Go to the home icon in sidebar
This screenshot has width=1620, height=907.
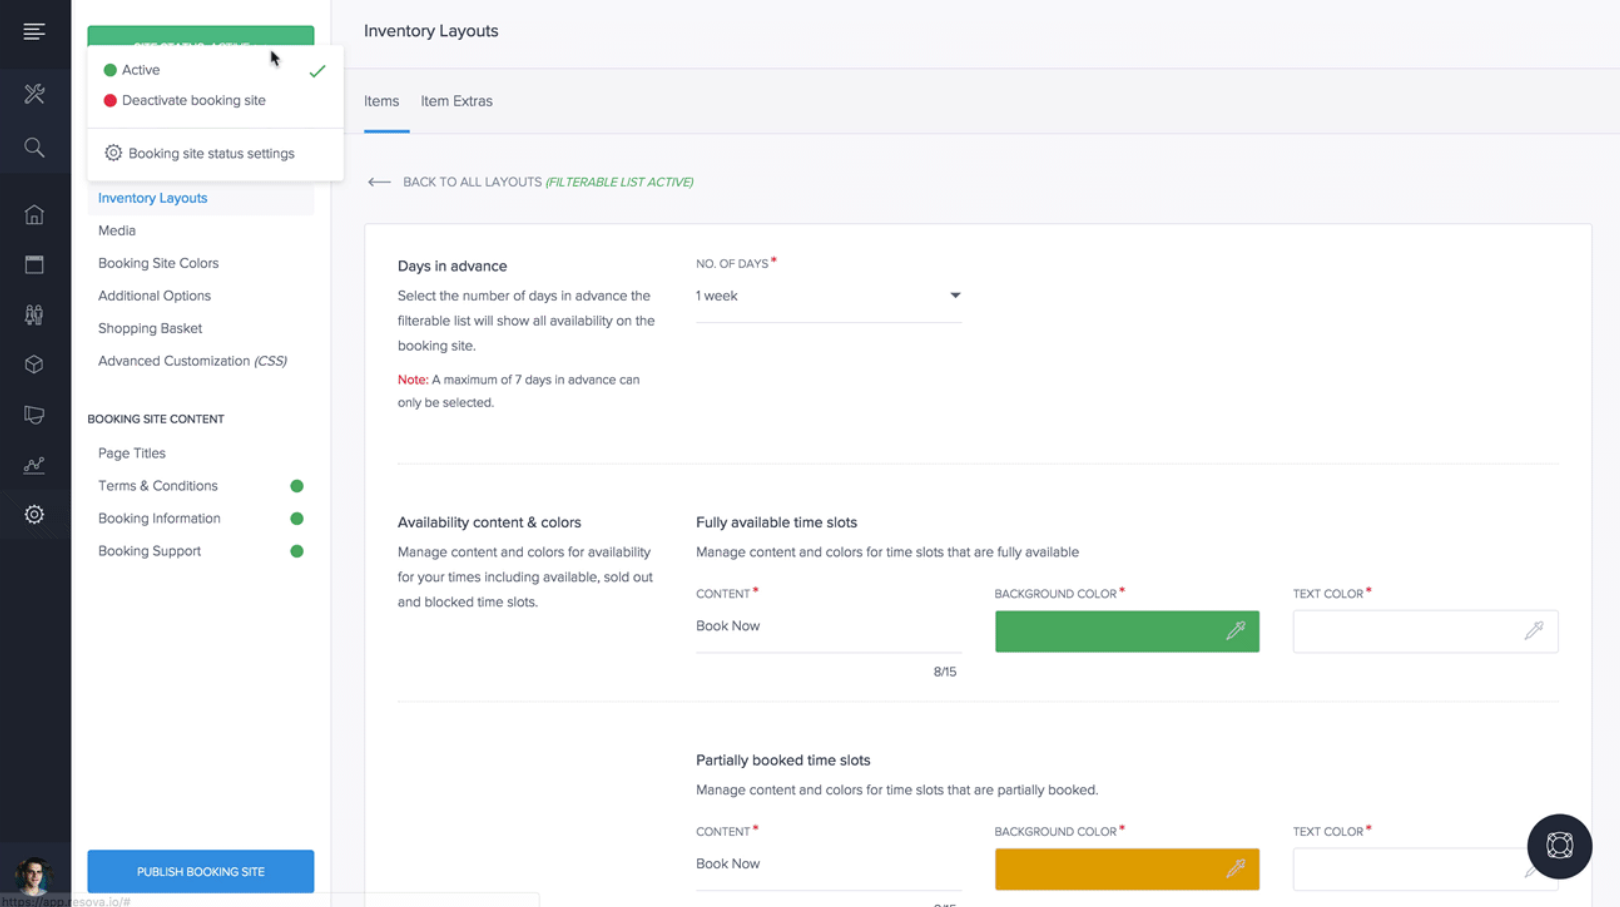[x=34, y=215]
